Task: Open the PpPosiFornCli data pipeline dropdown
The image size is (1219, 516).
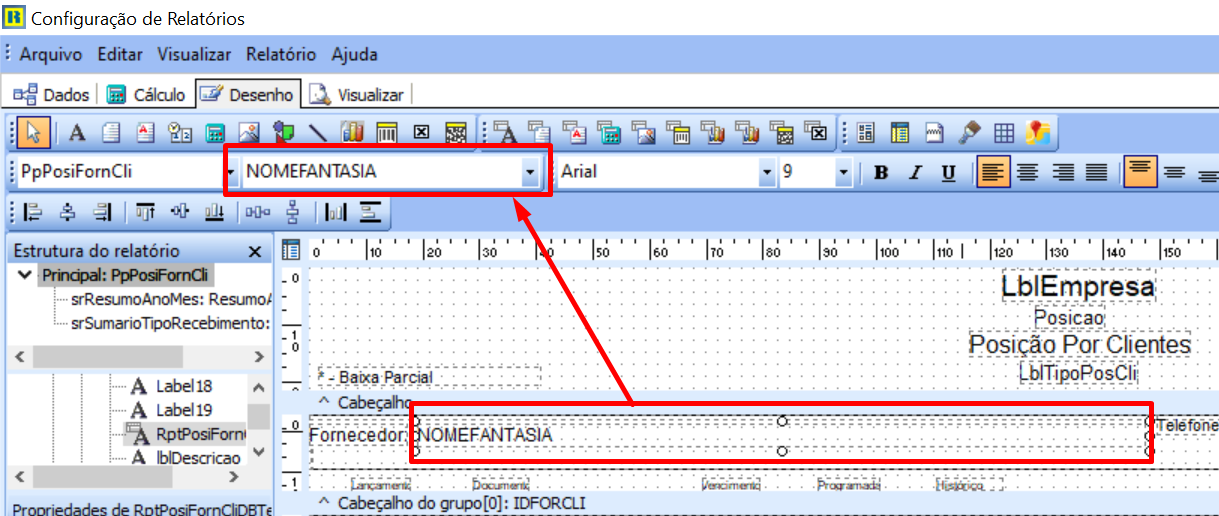Action: point(231,172)
